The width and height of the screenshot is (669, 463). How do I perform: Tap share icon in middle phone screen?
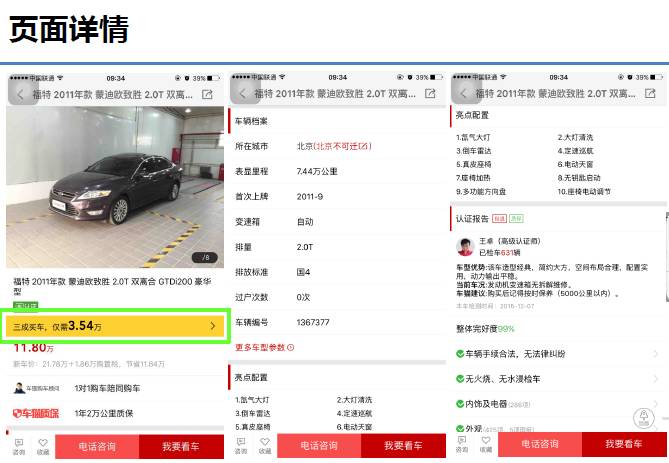click(430, 93)
